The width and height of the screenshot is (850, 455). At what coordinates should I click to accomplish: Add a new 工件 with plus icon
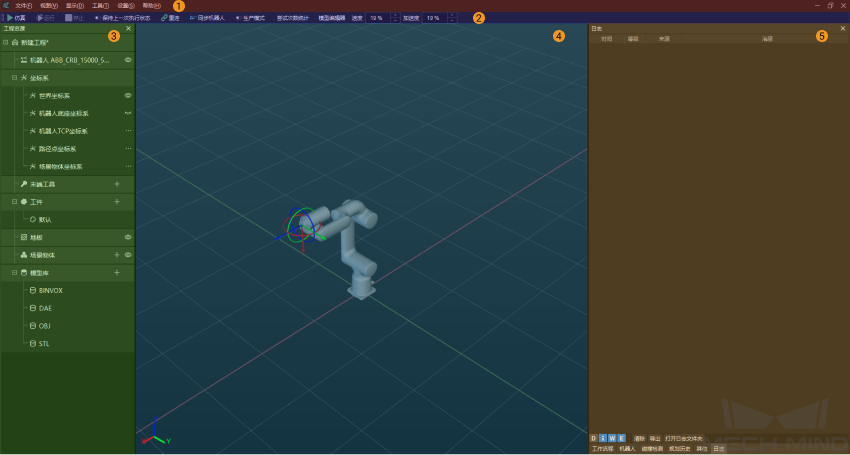click(117, 202)
